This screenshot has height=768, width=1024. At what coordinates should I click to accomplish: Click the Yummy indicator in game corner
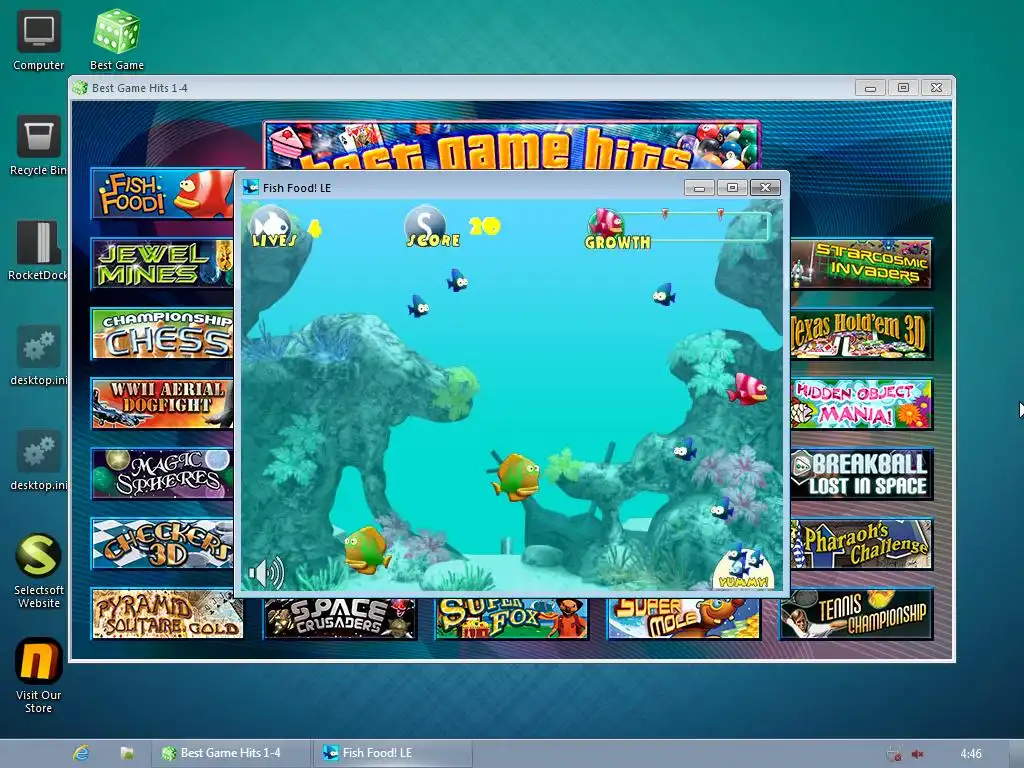743,568
